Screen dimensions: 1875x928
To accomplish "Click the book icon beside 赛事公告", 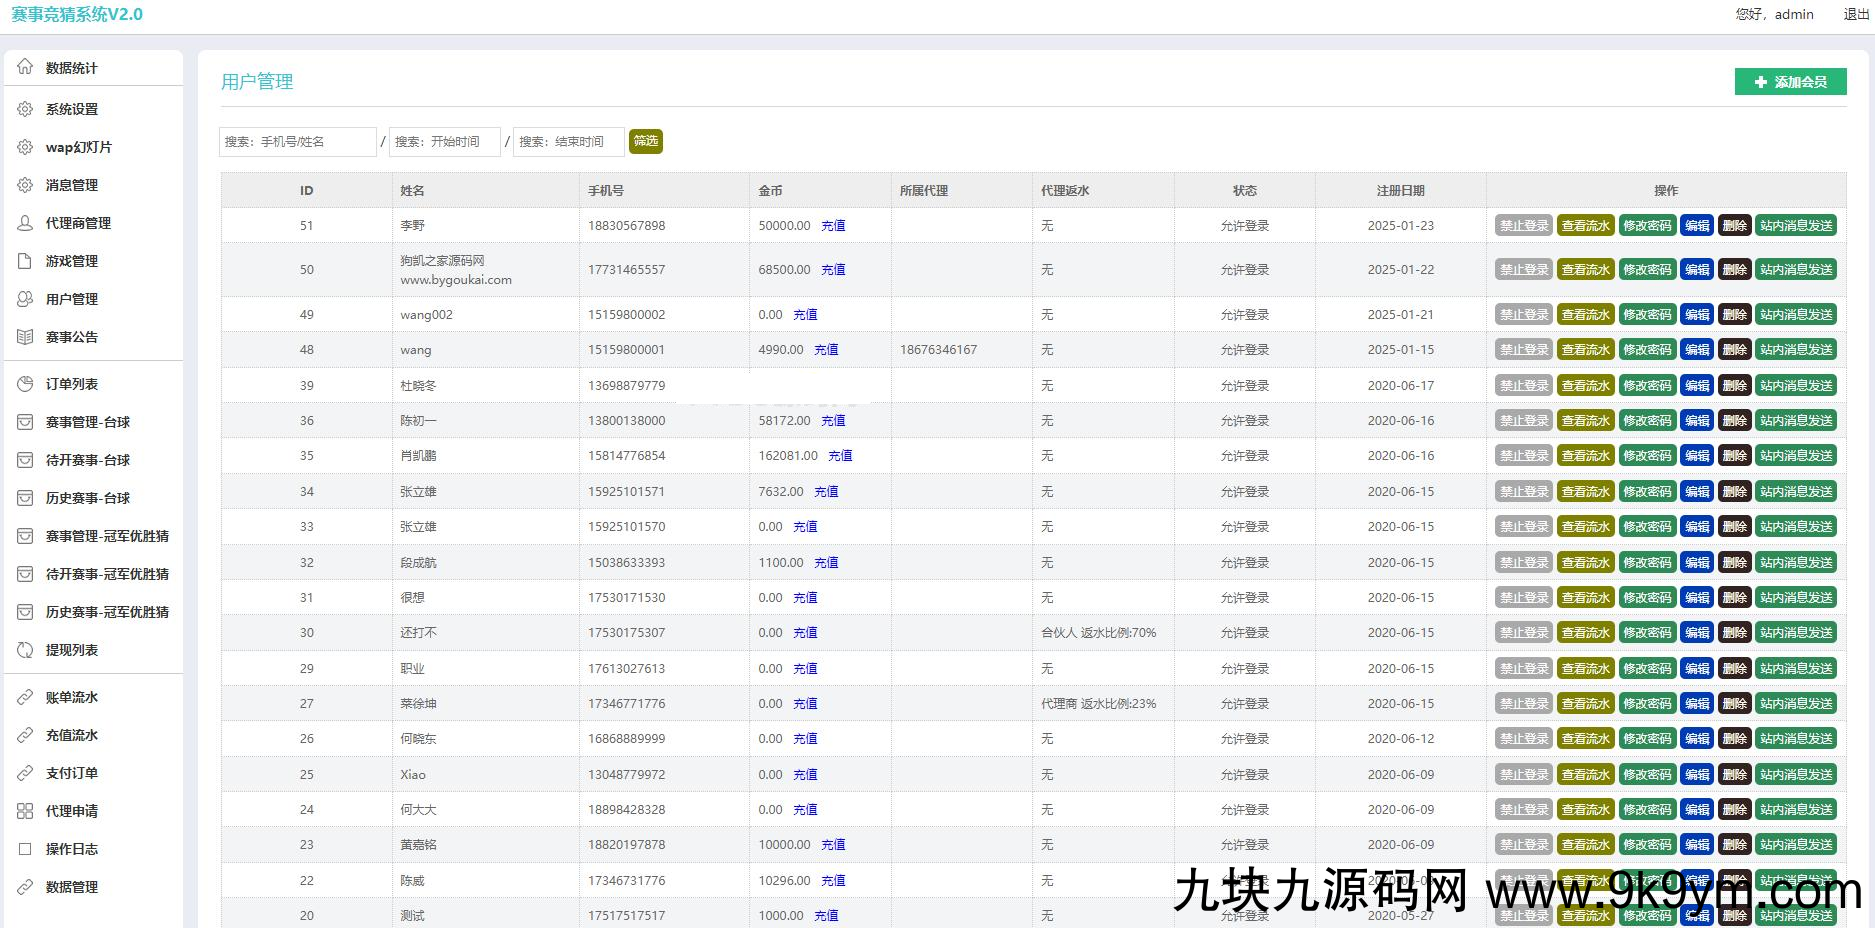I will (x=25, y=337).
